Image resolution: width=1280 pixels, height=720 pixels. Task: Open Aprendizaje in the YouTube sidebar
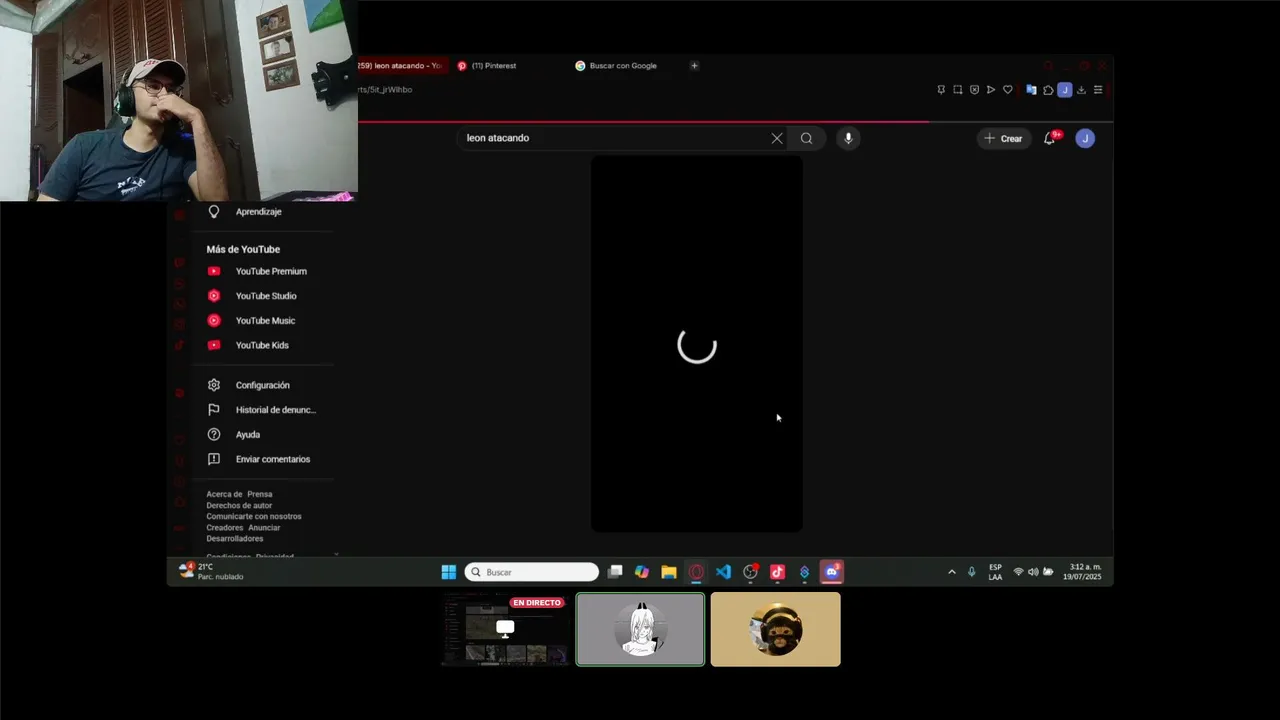coord(258,212)
